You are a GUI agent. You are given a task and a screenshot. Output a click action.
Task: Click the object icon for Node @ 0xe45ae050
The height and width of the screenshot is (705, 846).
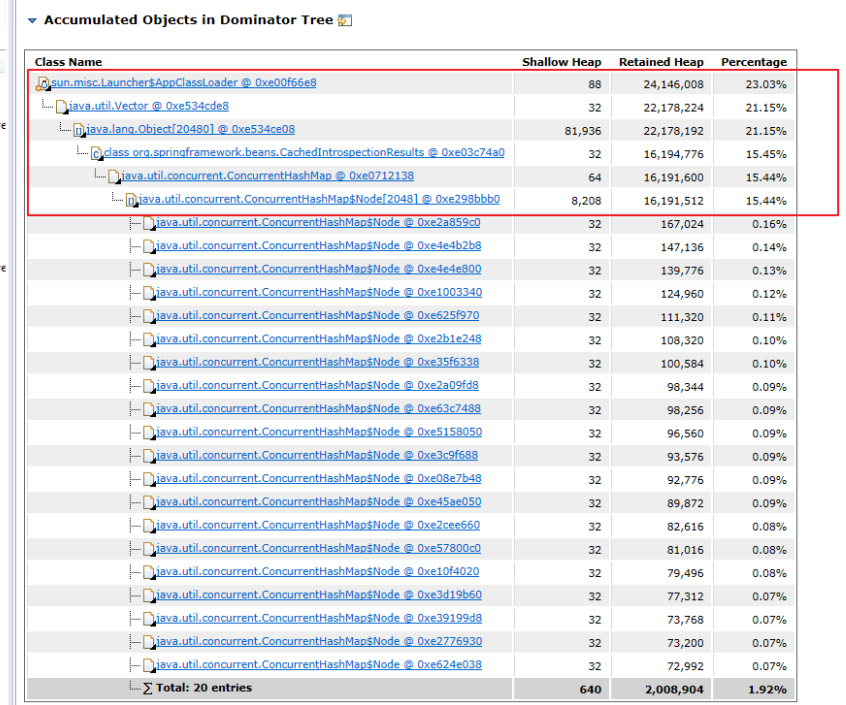pyautogui.click(x=149, y=502)
